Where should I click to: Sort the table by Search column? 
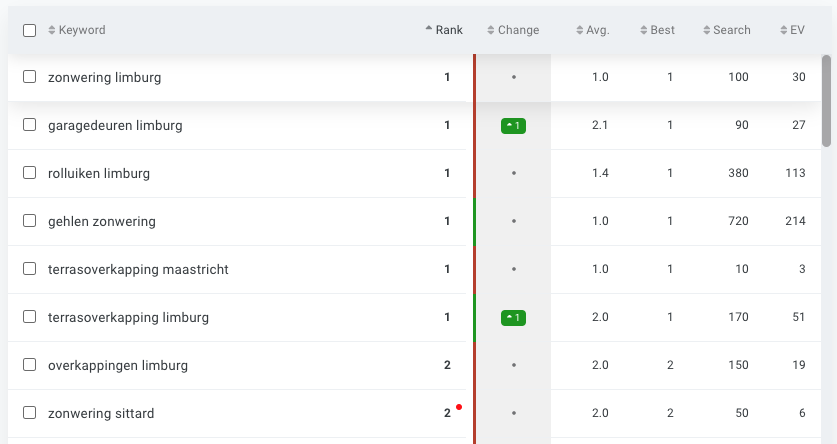tap(726, 30)
